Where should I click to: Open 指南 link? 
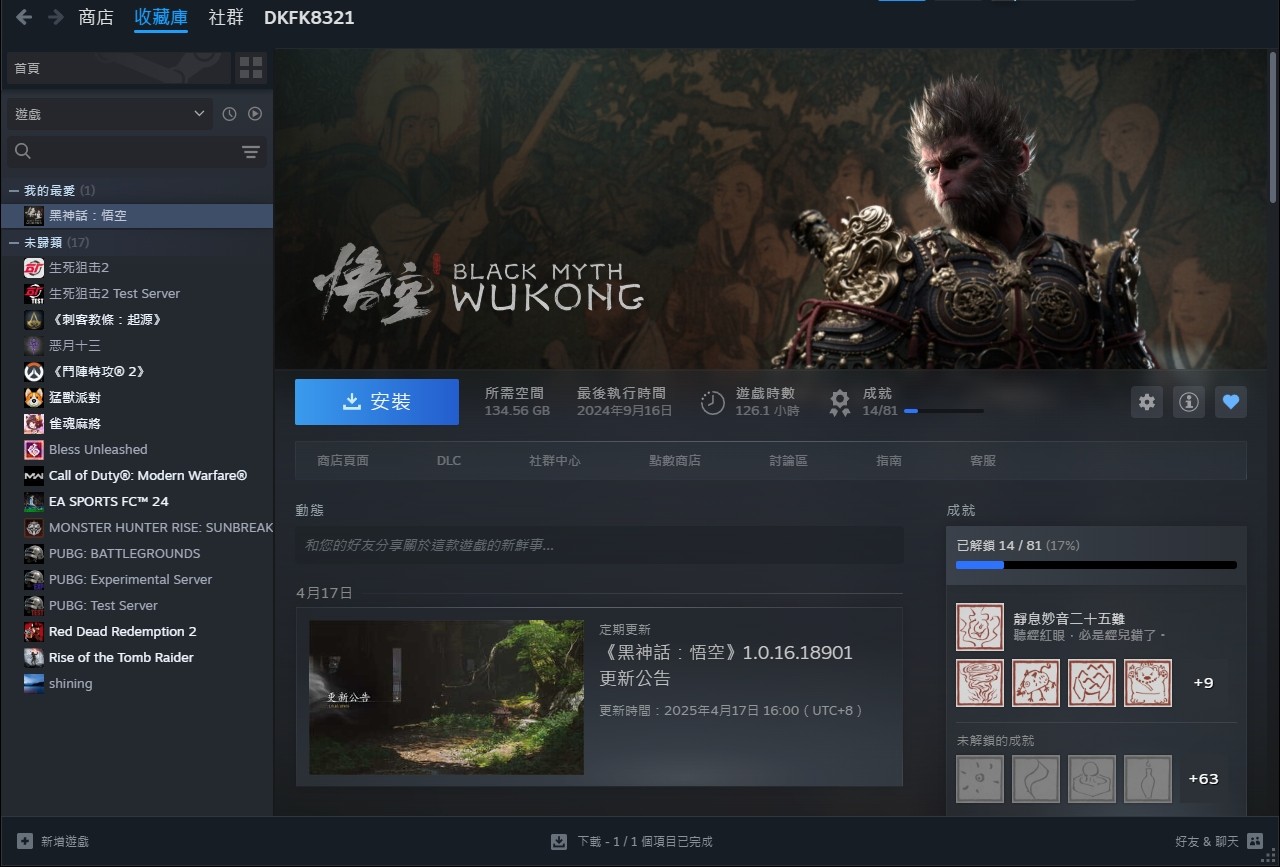tap(889, 460)
